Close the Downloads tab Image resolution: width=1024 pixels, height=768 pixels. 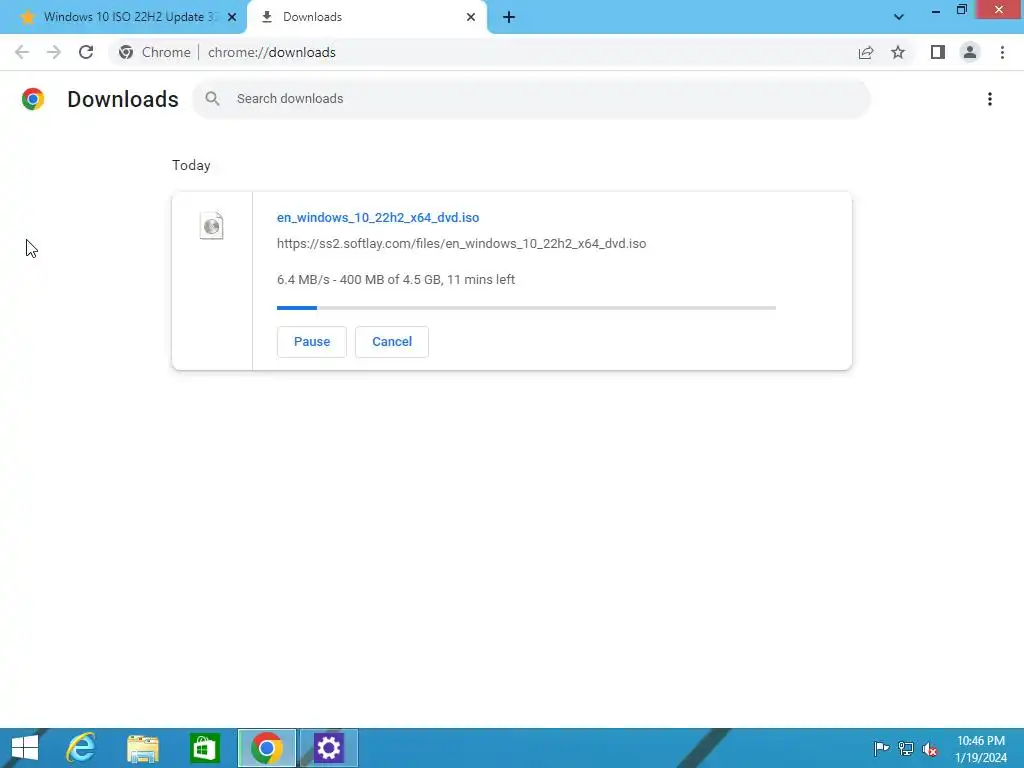click(x=471, y=17)
